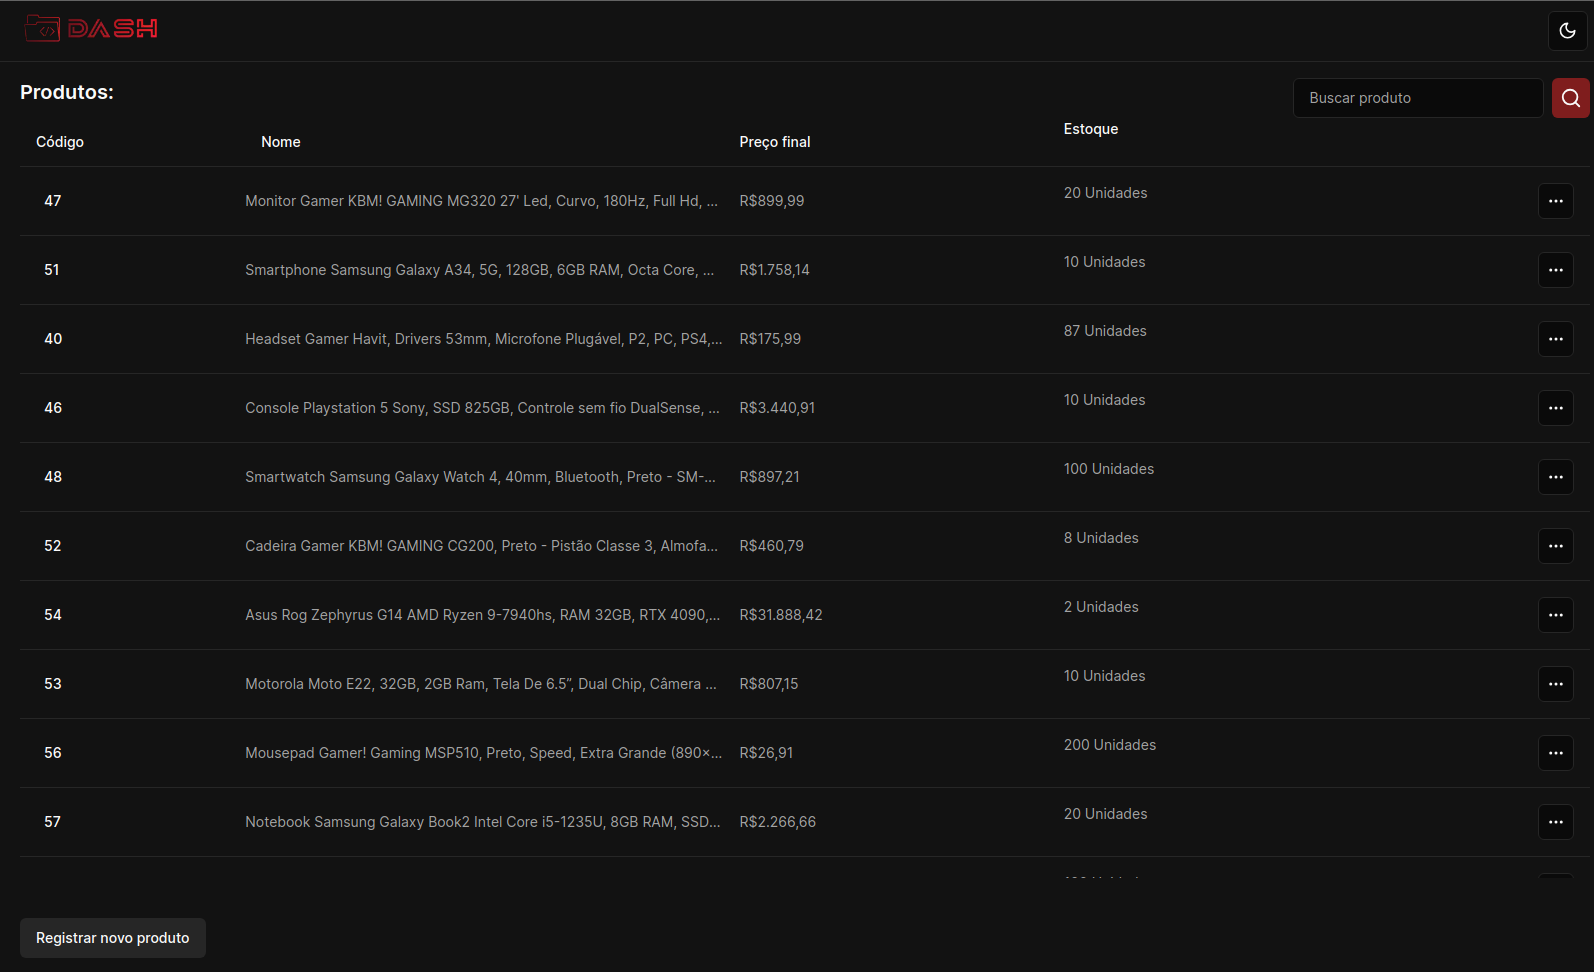
Task: Open options menu for Notebook Samsung Galaxy Book2
Action: coord(1555,822)
